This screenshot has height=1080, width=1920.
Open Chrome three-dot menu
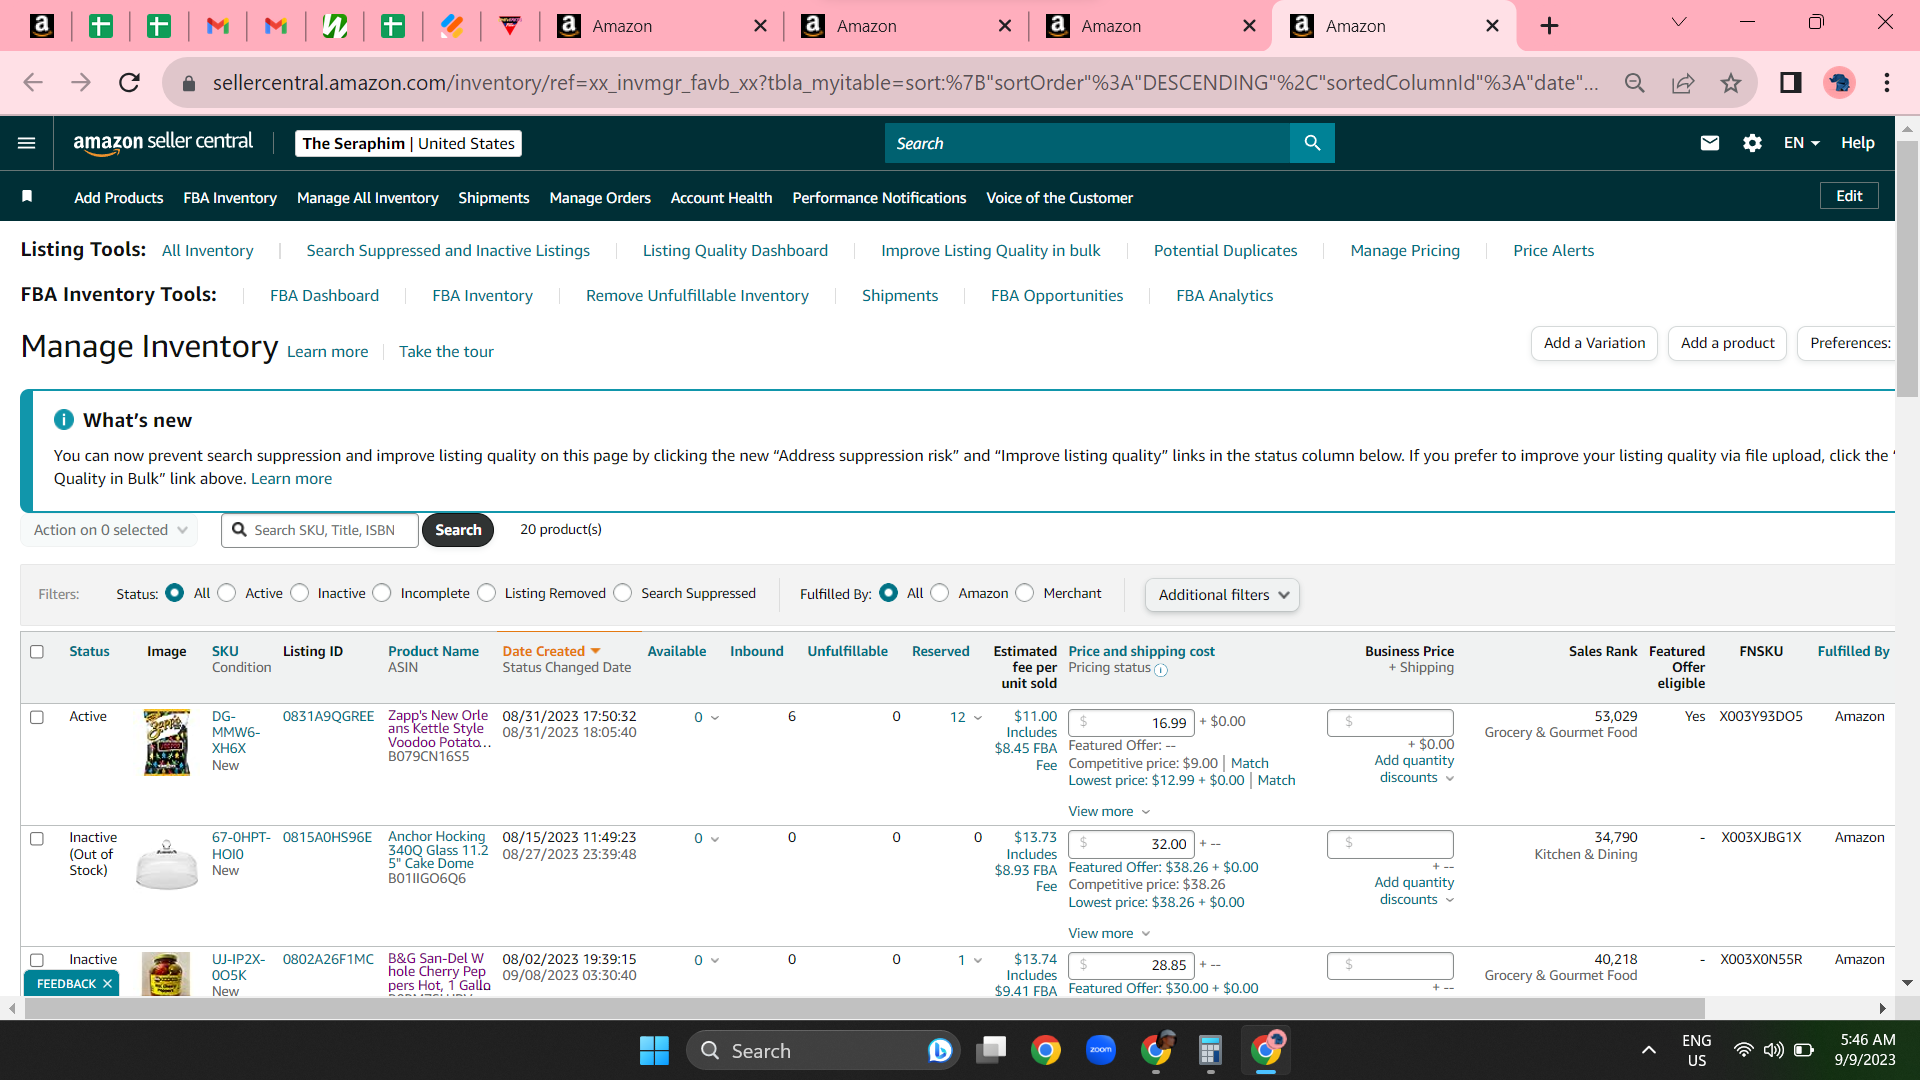coord(1887,83)
